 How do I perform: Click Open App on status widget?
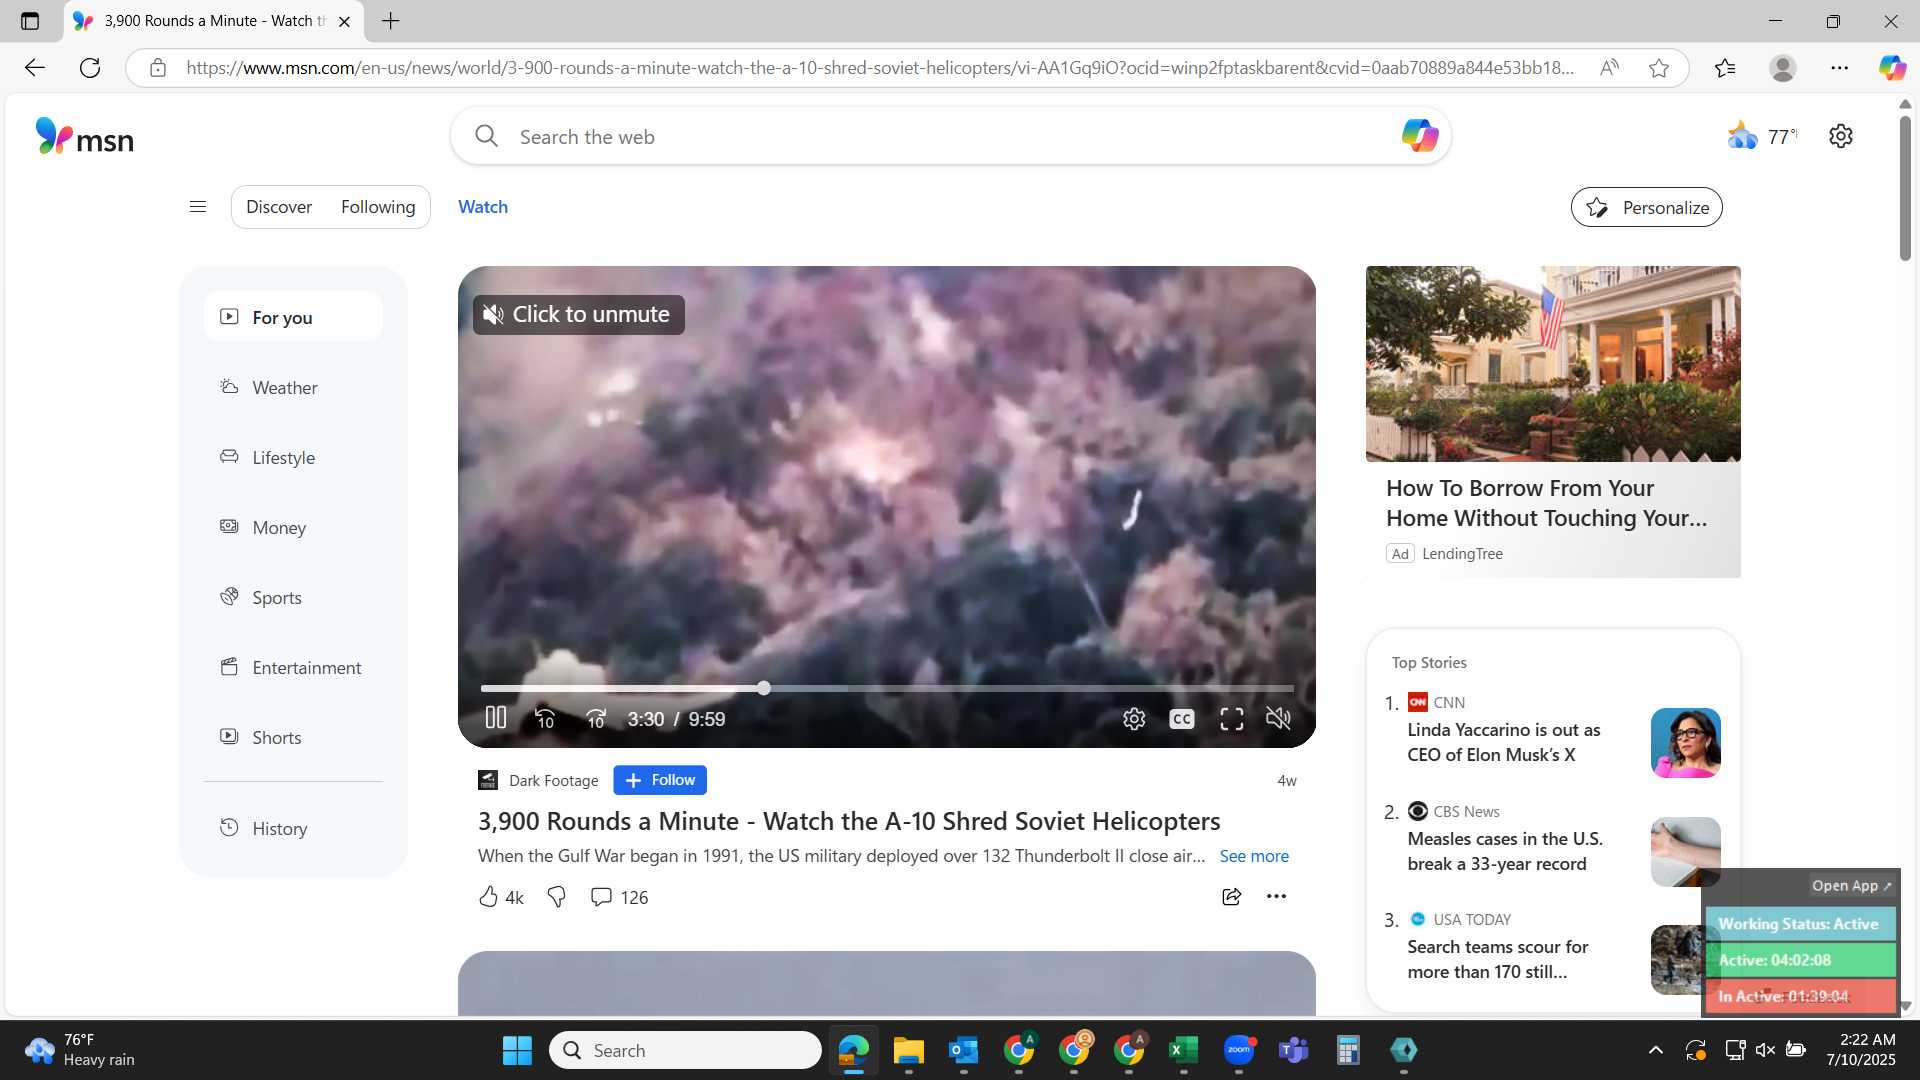click(x=1852, y=886)
